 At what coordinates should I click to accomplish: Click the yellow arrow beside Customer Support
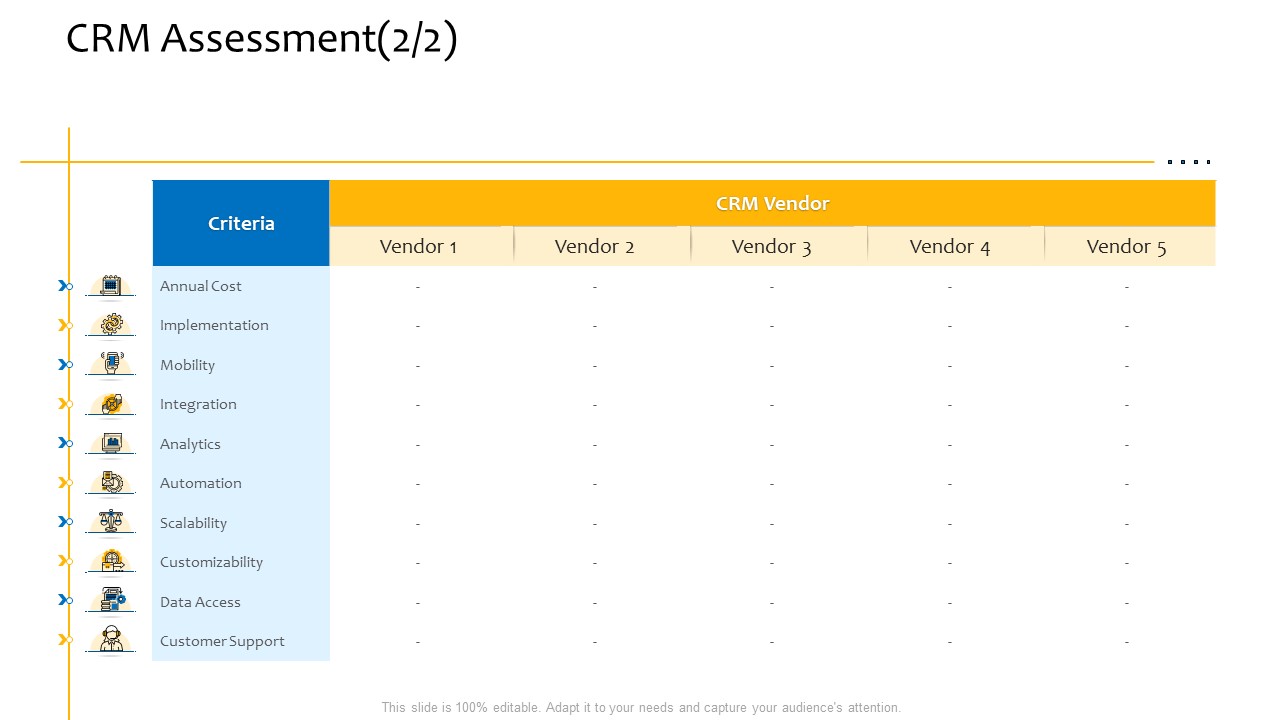65,640
